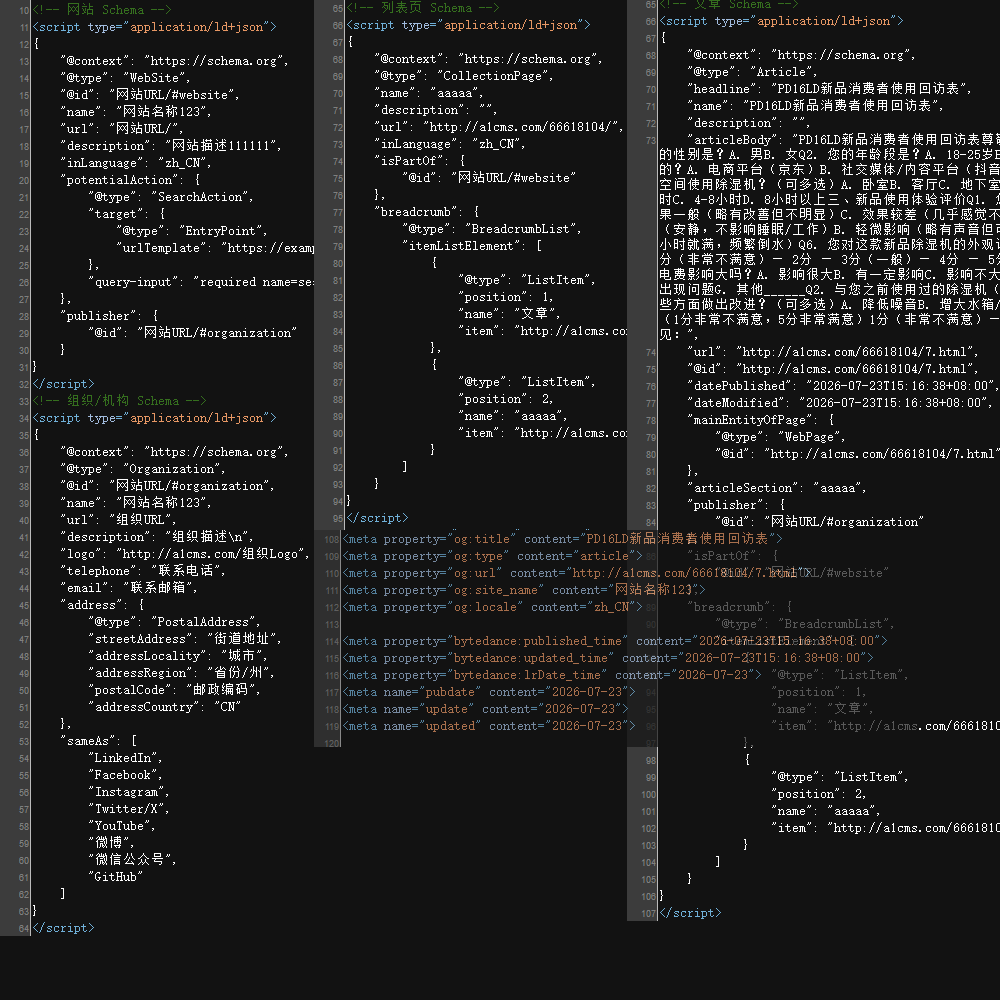Click the "target": { line
The height and width of the screenshot is (1000, 1000).
127,214
